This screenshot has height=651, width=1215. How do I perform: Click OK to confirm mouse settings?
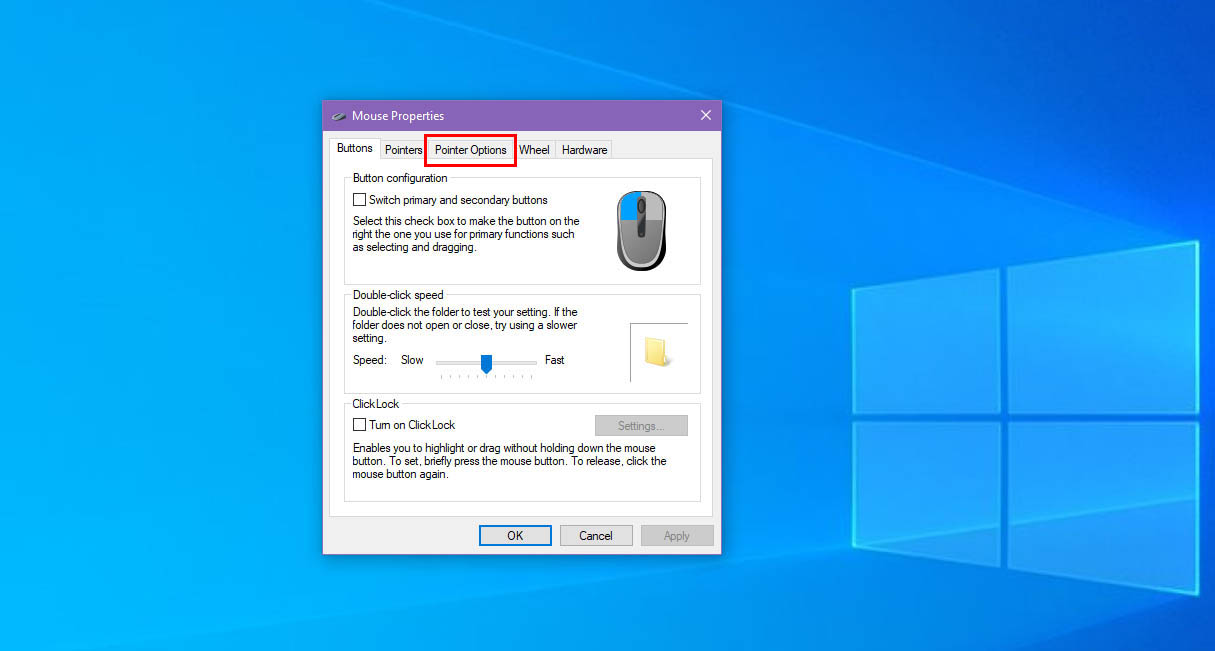514,535
